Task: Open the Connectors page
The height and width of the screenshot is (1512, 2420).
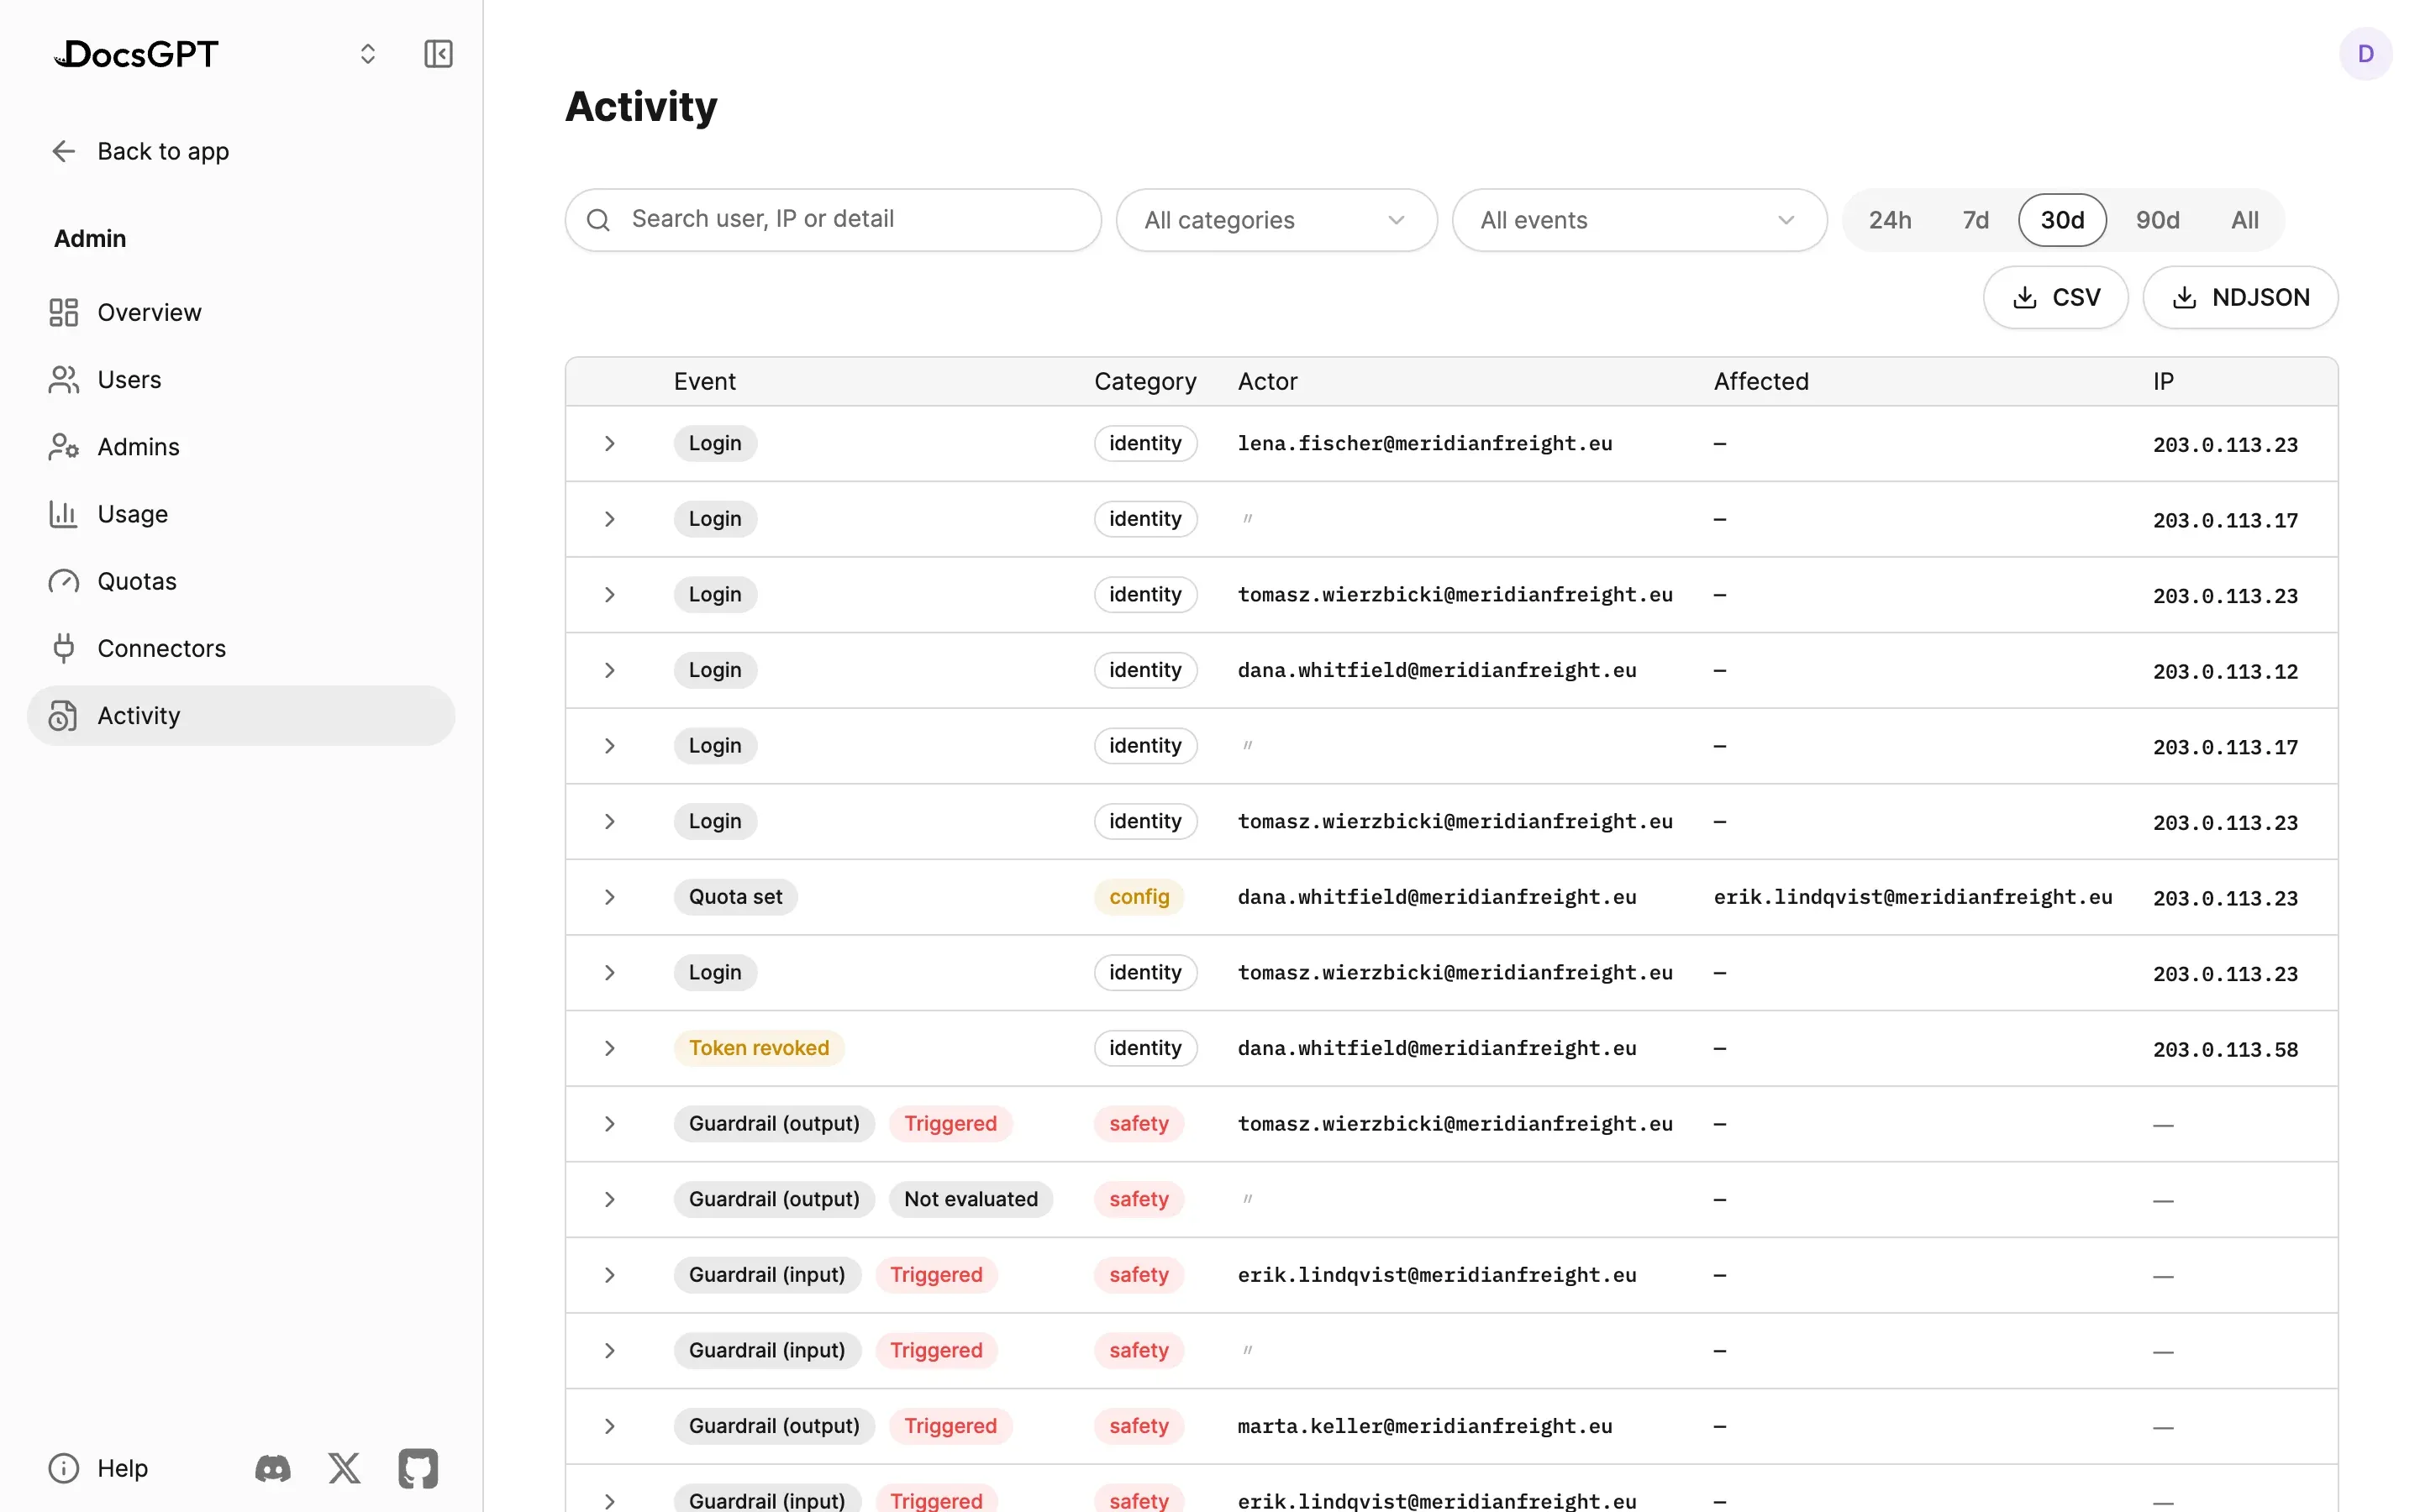Action: 241,648
